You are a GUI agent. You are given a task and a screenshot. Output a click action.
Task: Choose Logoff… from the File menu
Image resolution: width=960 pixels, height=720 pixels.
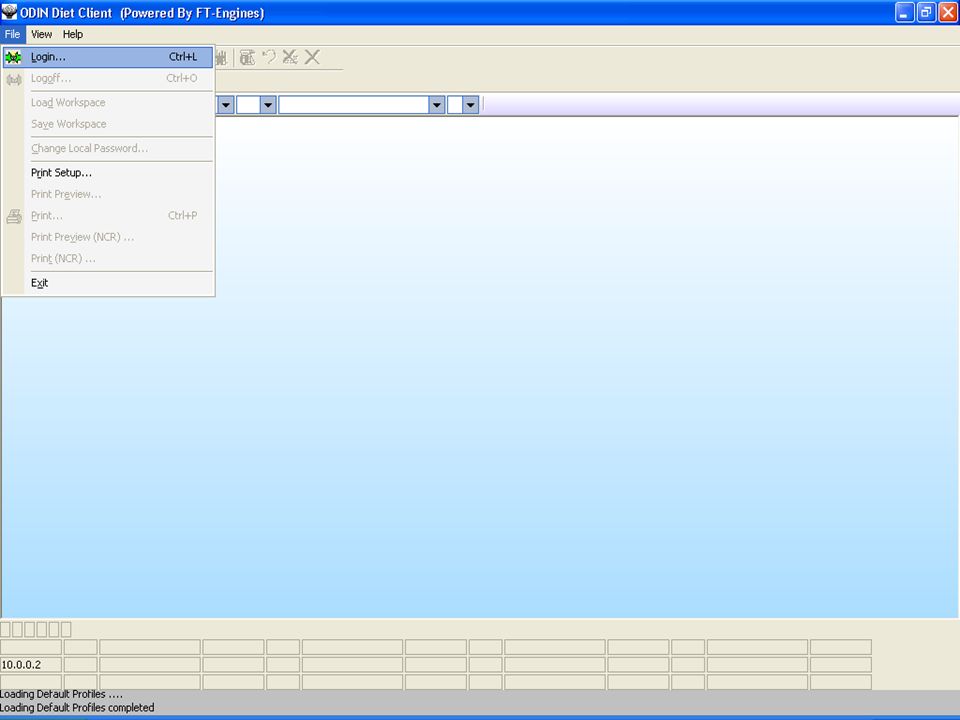pyautogui.click(x=108, y=78)
